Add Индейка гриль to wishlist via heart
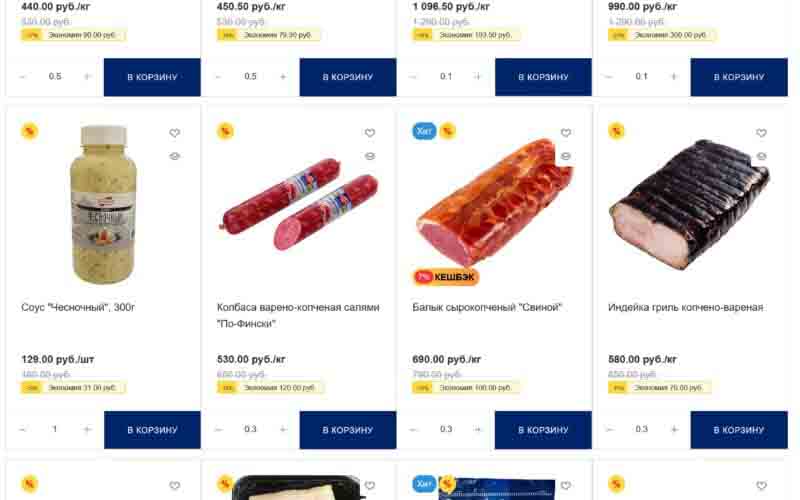The image size is (800, 500). point(761,133)
